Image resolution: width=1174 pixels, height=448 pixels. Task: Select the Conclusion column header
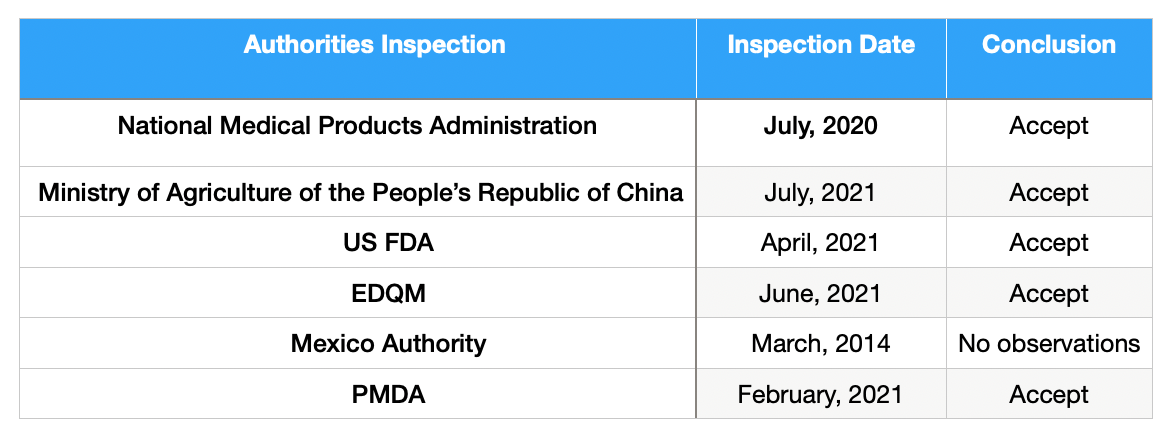pos(1049,58)
